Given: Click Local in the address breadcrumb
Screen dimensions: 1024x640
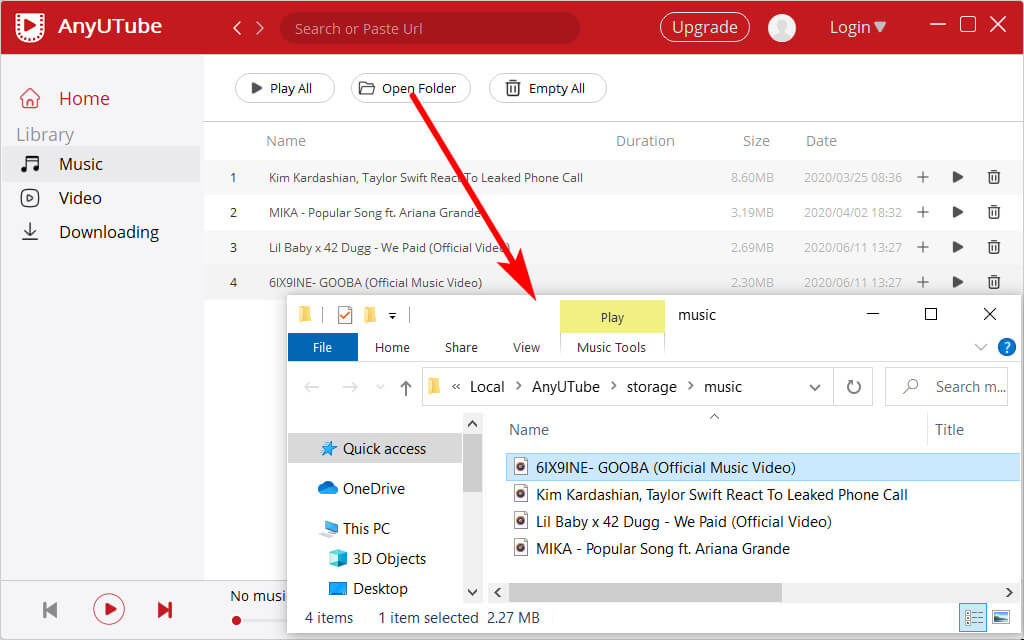Looking at the screenshot, I should (x=487, y=387).
